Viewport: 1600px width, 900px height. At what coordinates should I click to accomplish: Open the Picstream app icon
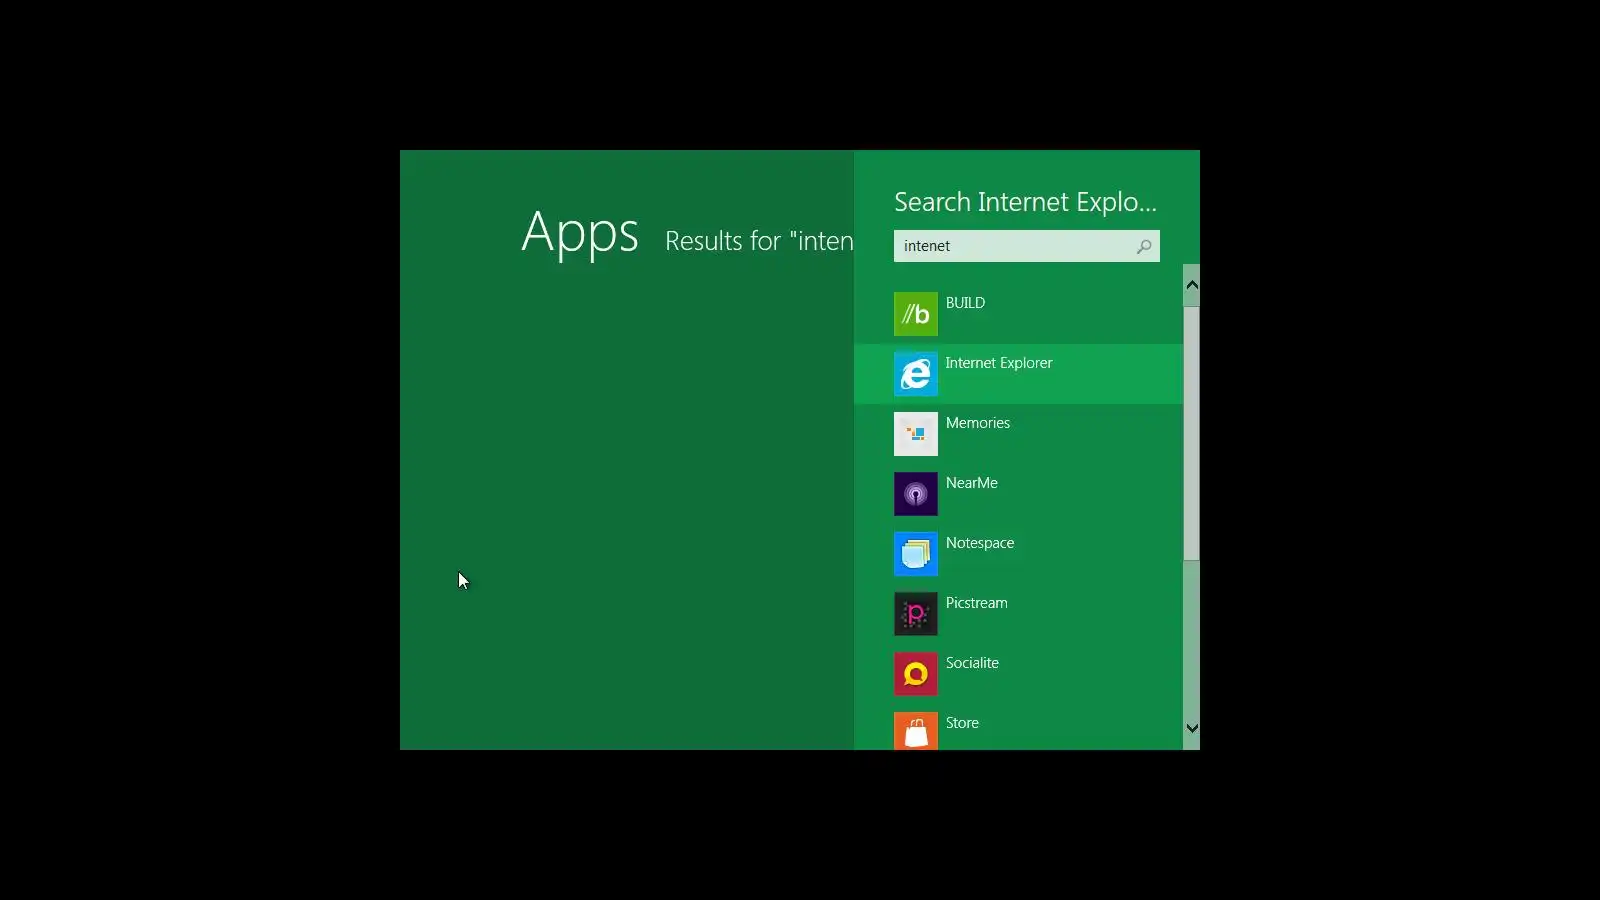916,614
